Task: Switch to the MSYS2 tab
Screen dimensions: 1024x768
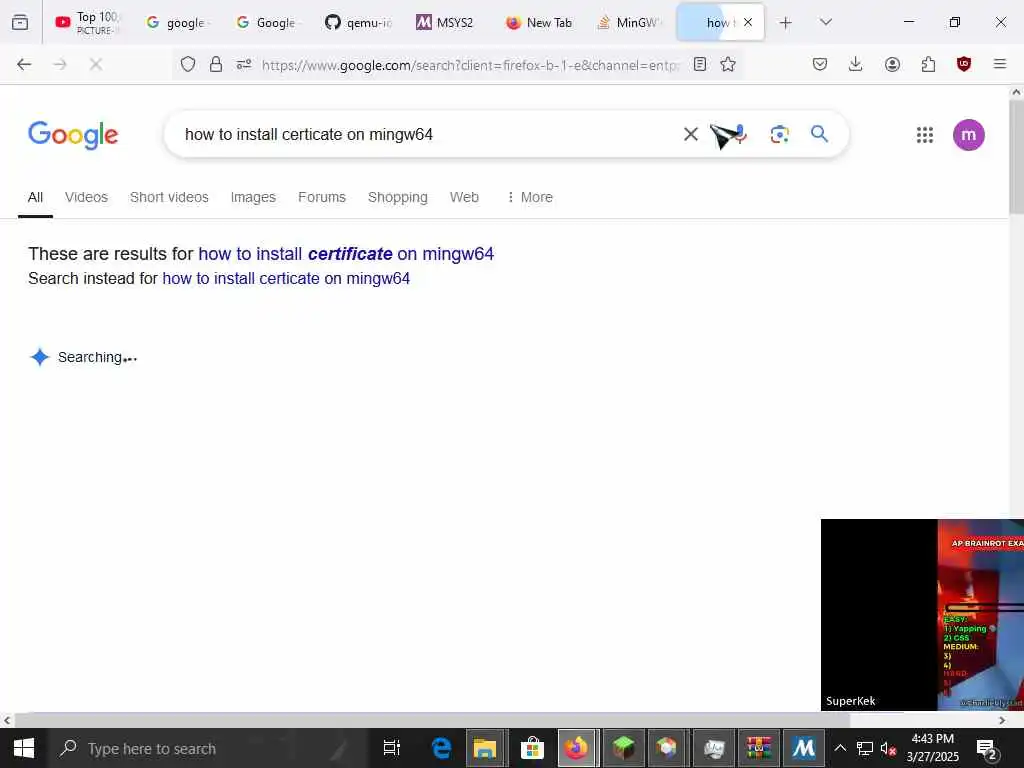Action: click(x=447, y=22)
